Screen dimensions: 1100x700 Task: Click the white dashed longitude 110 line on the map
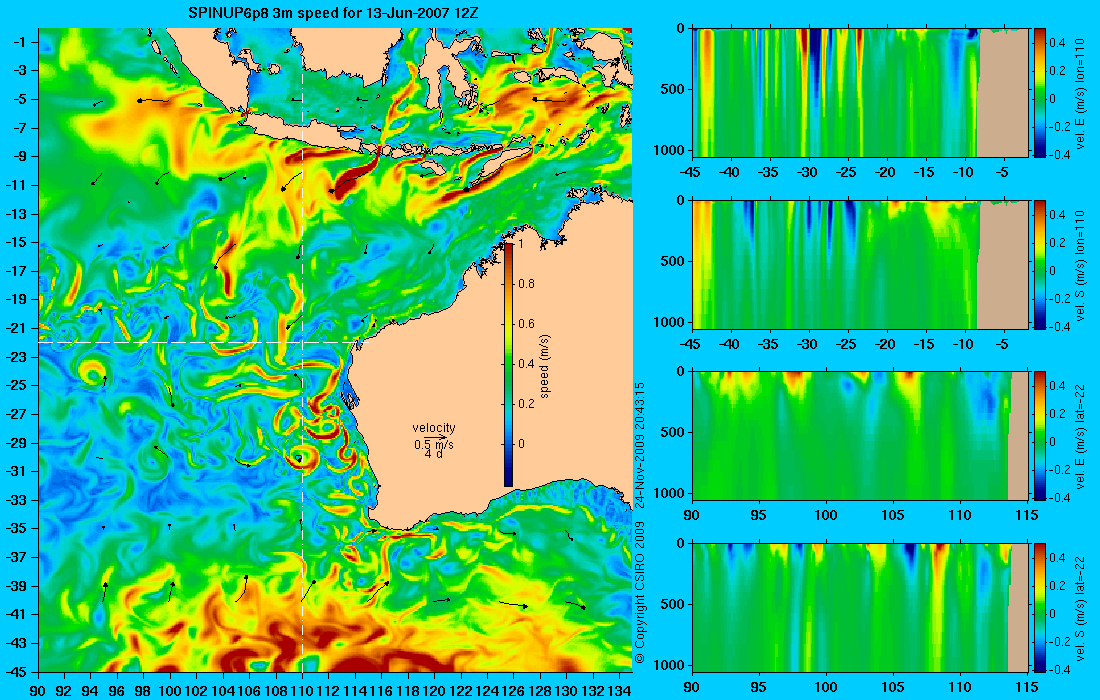point(302,350)
